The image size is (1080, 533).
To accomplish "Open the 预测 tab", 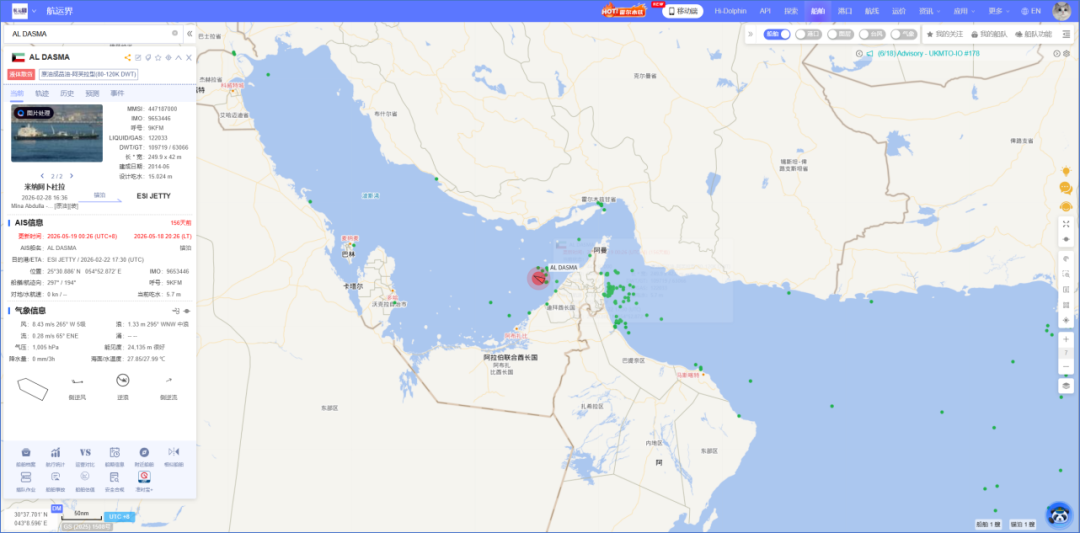I will click(x=92, y=93).
